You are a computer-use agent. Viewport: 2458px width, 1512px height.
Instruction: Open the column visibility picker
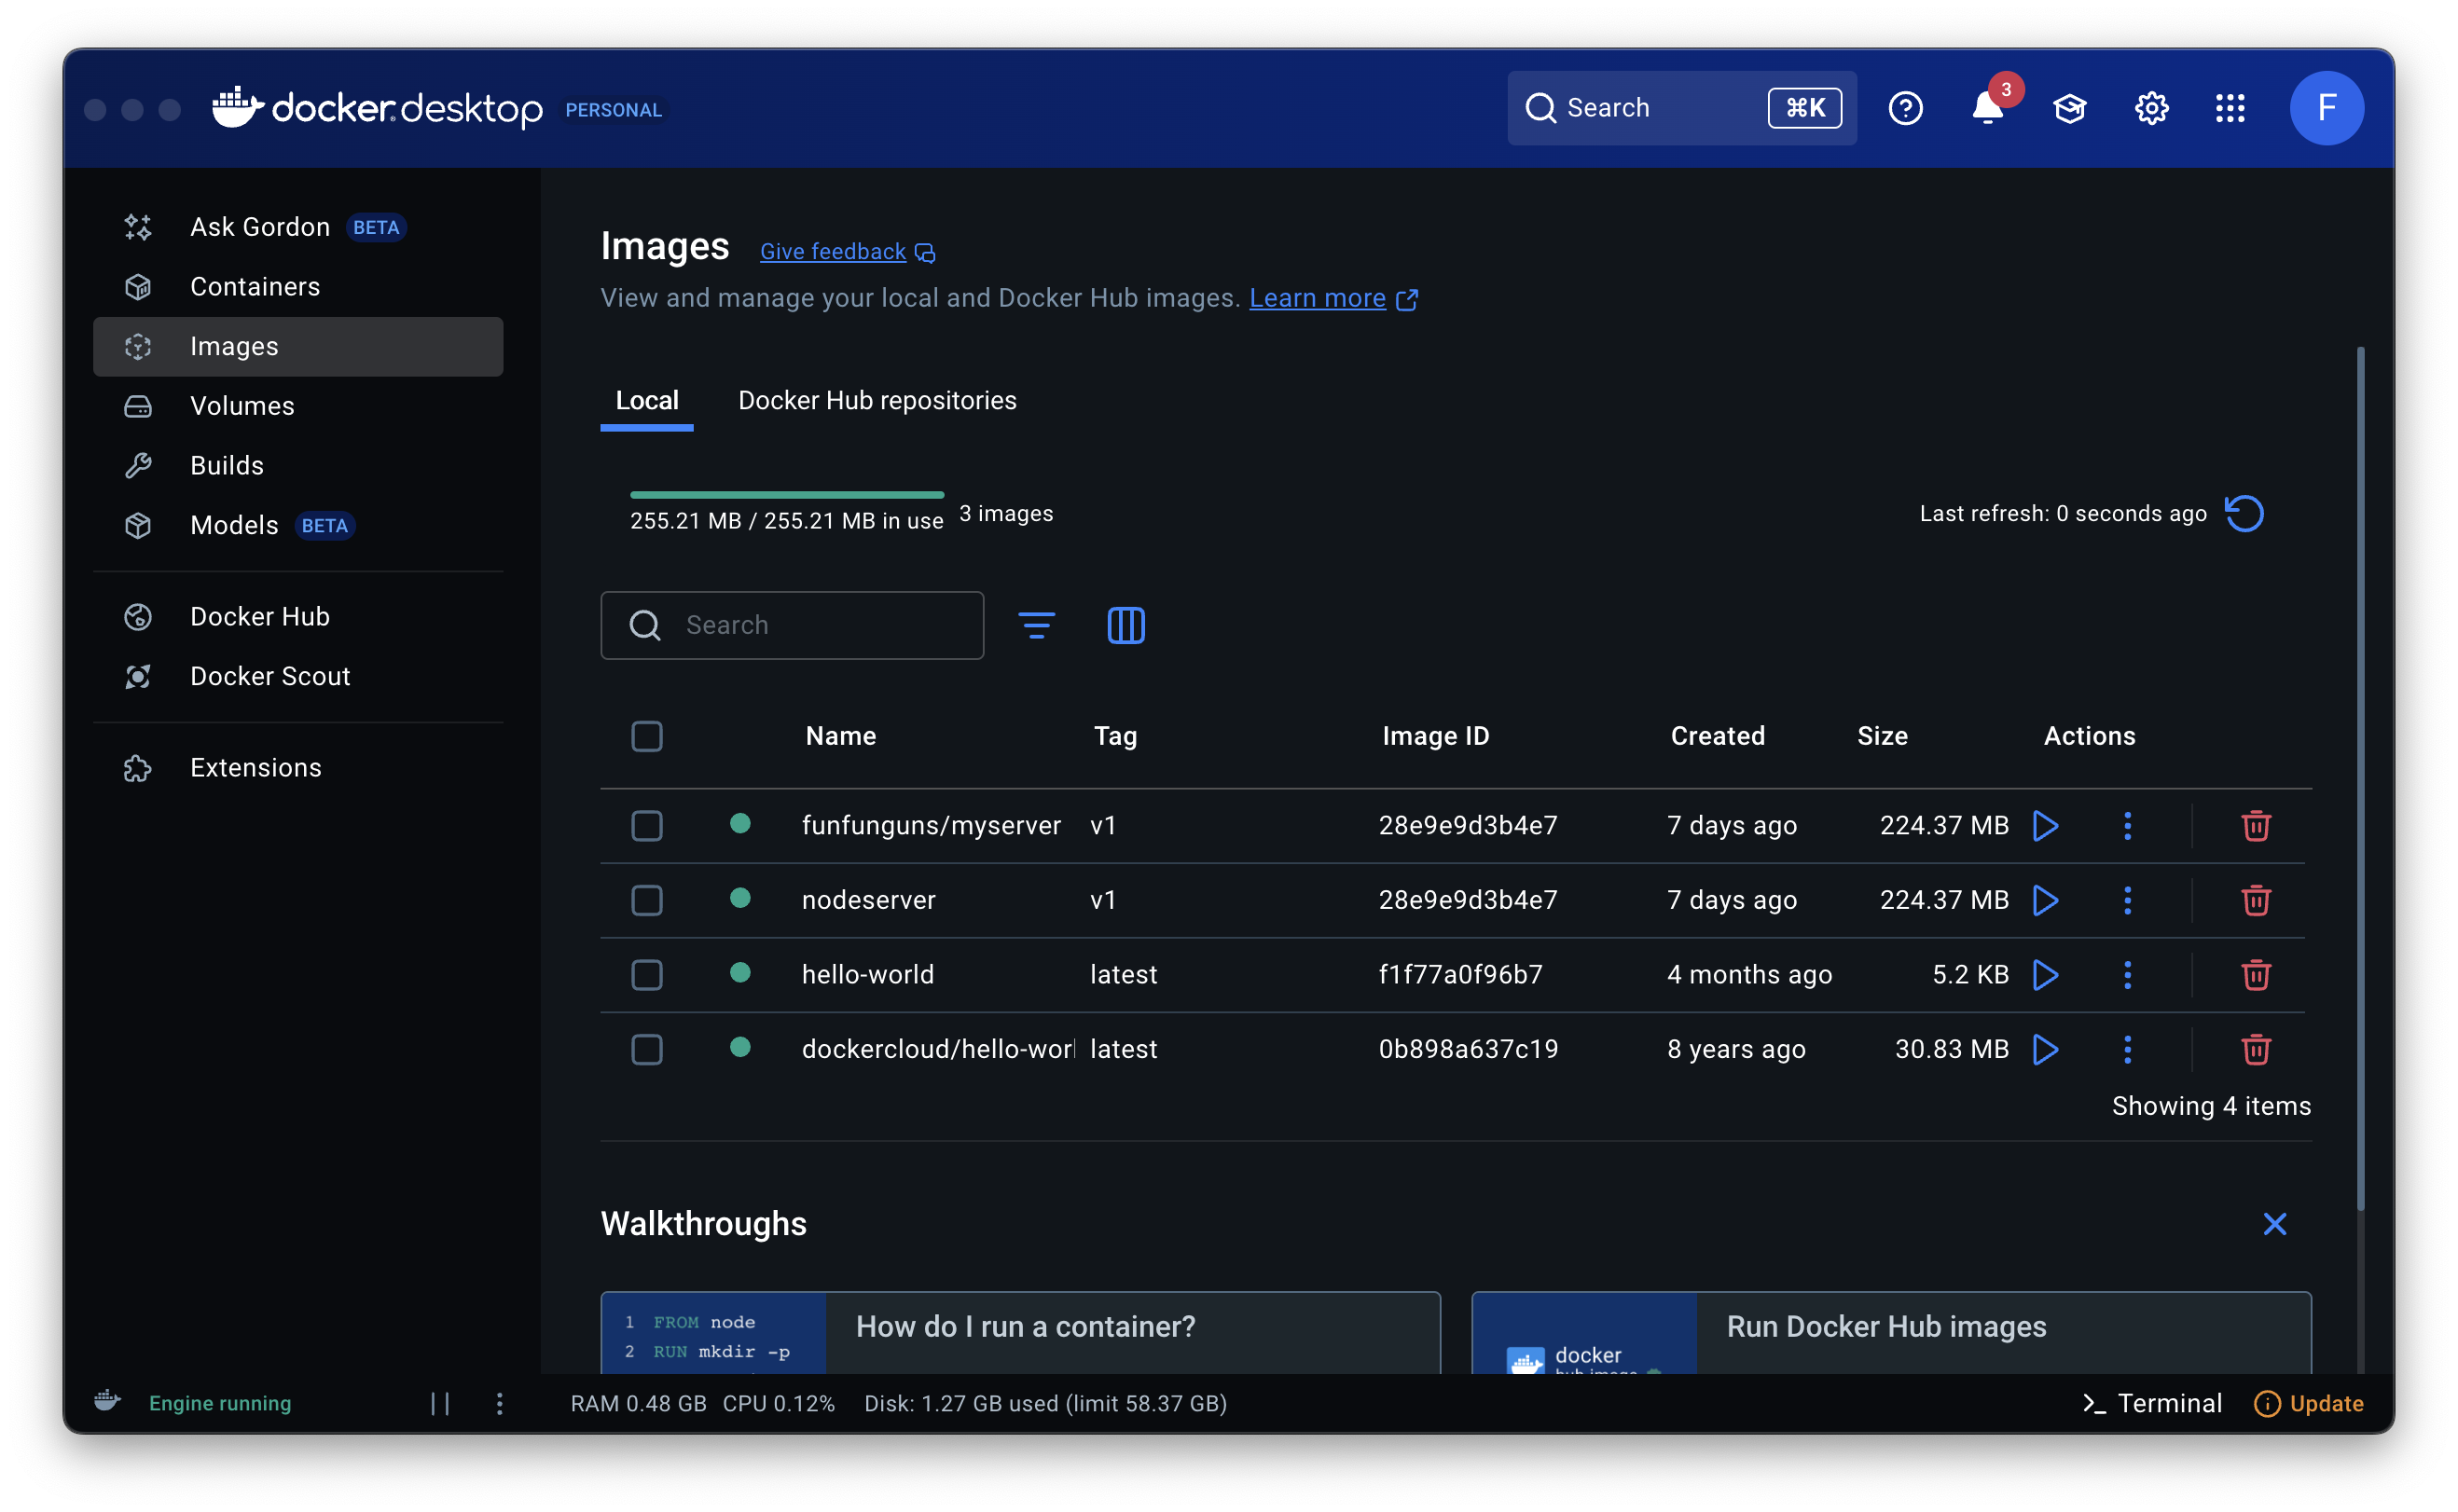click(x=1126, y=626)
